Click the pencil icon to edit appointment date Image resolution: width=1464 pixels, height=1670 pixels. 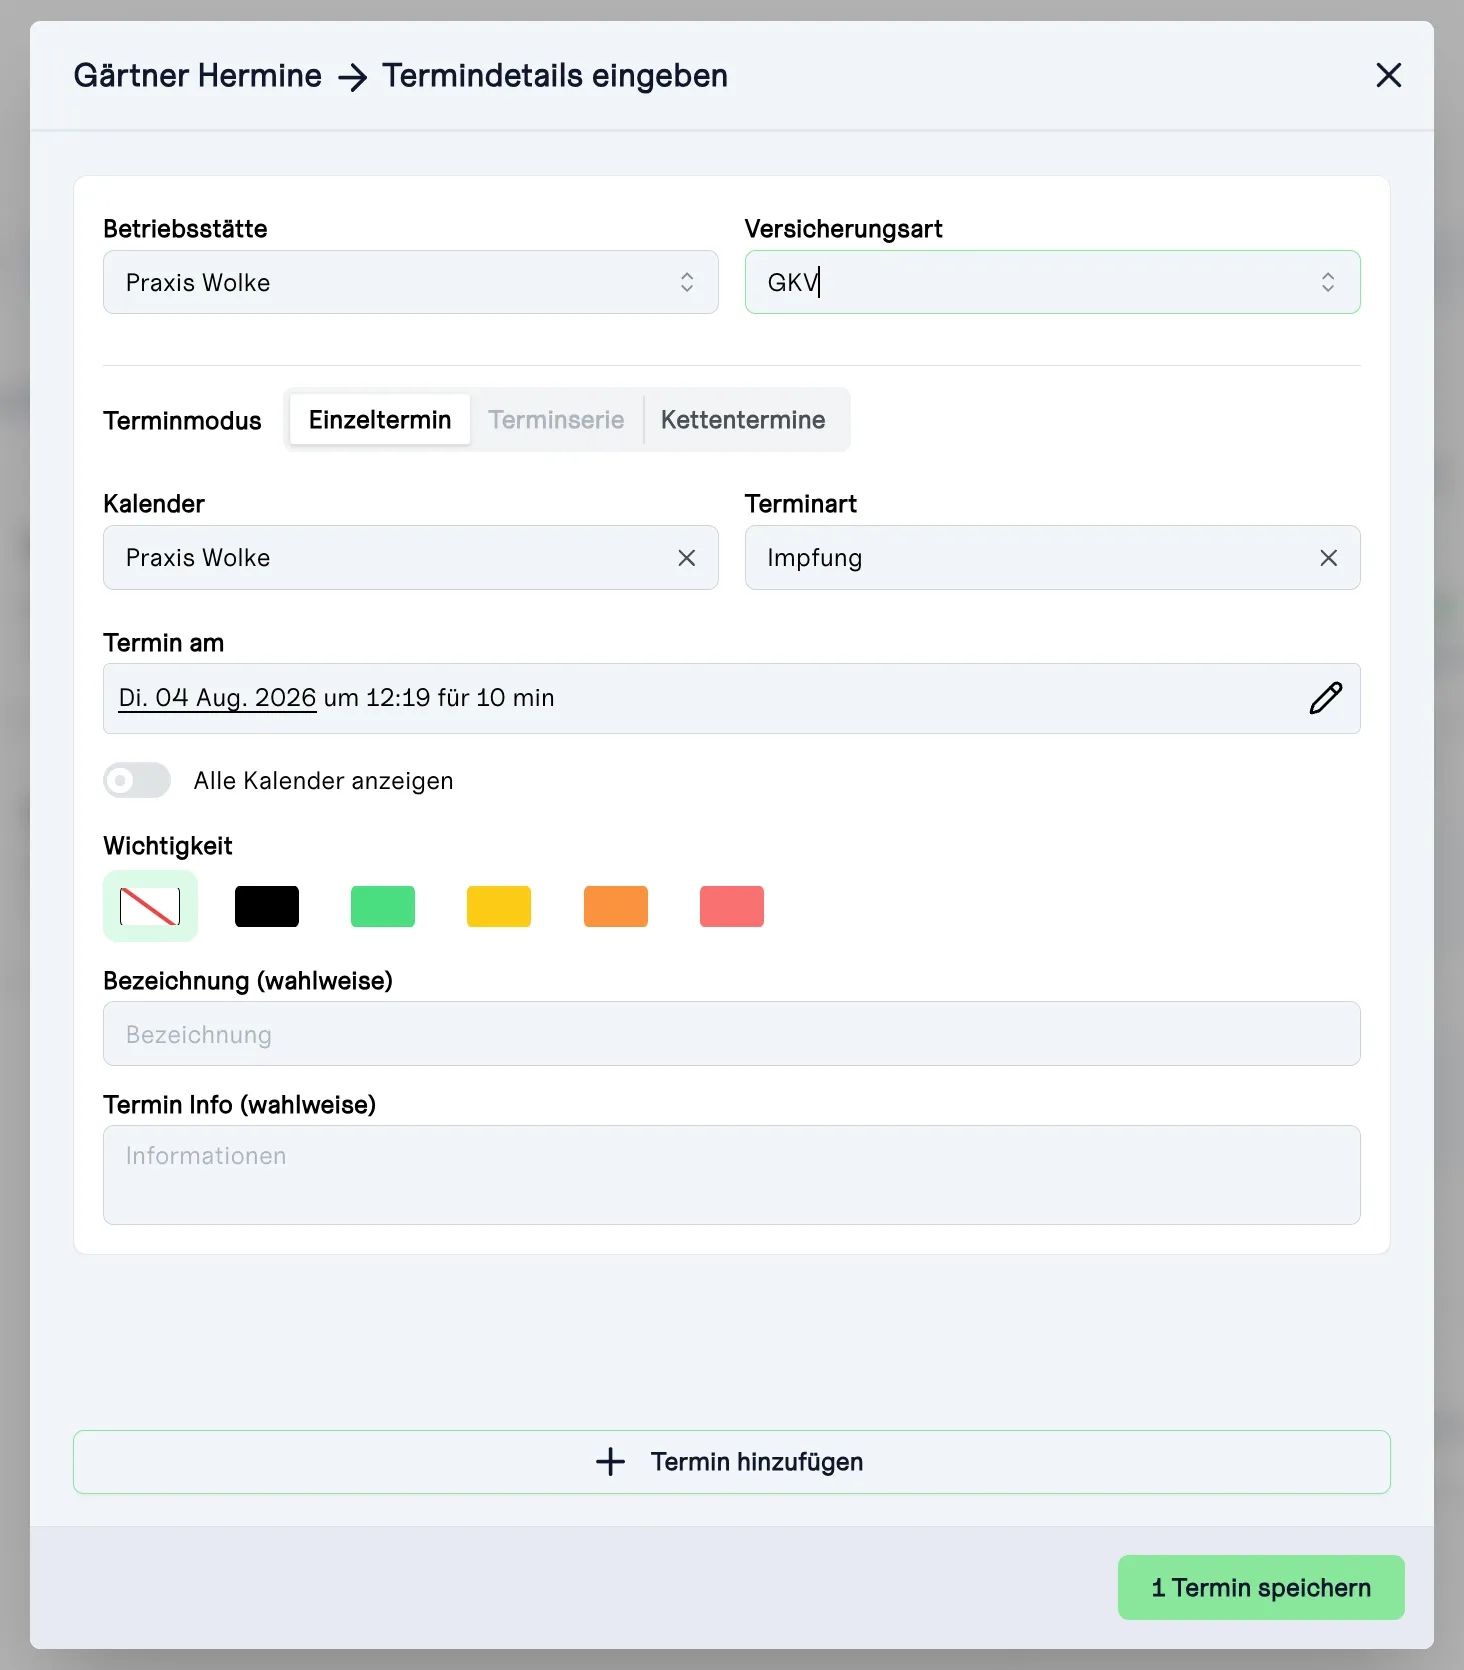tap(1325, 698)
